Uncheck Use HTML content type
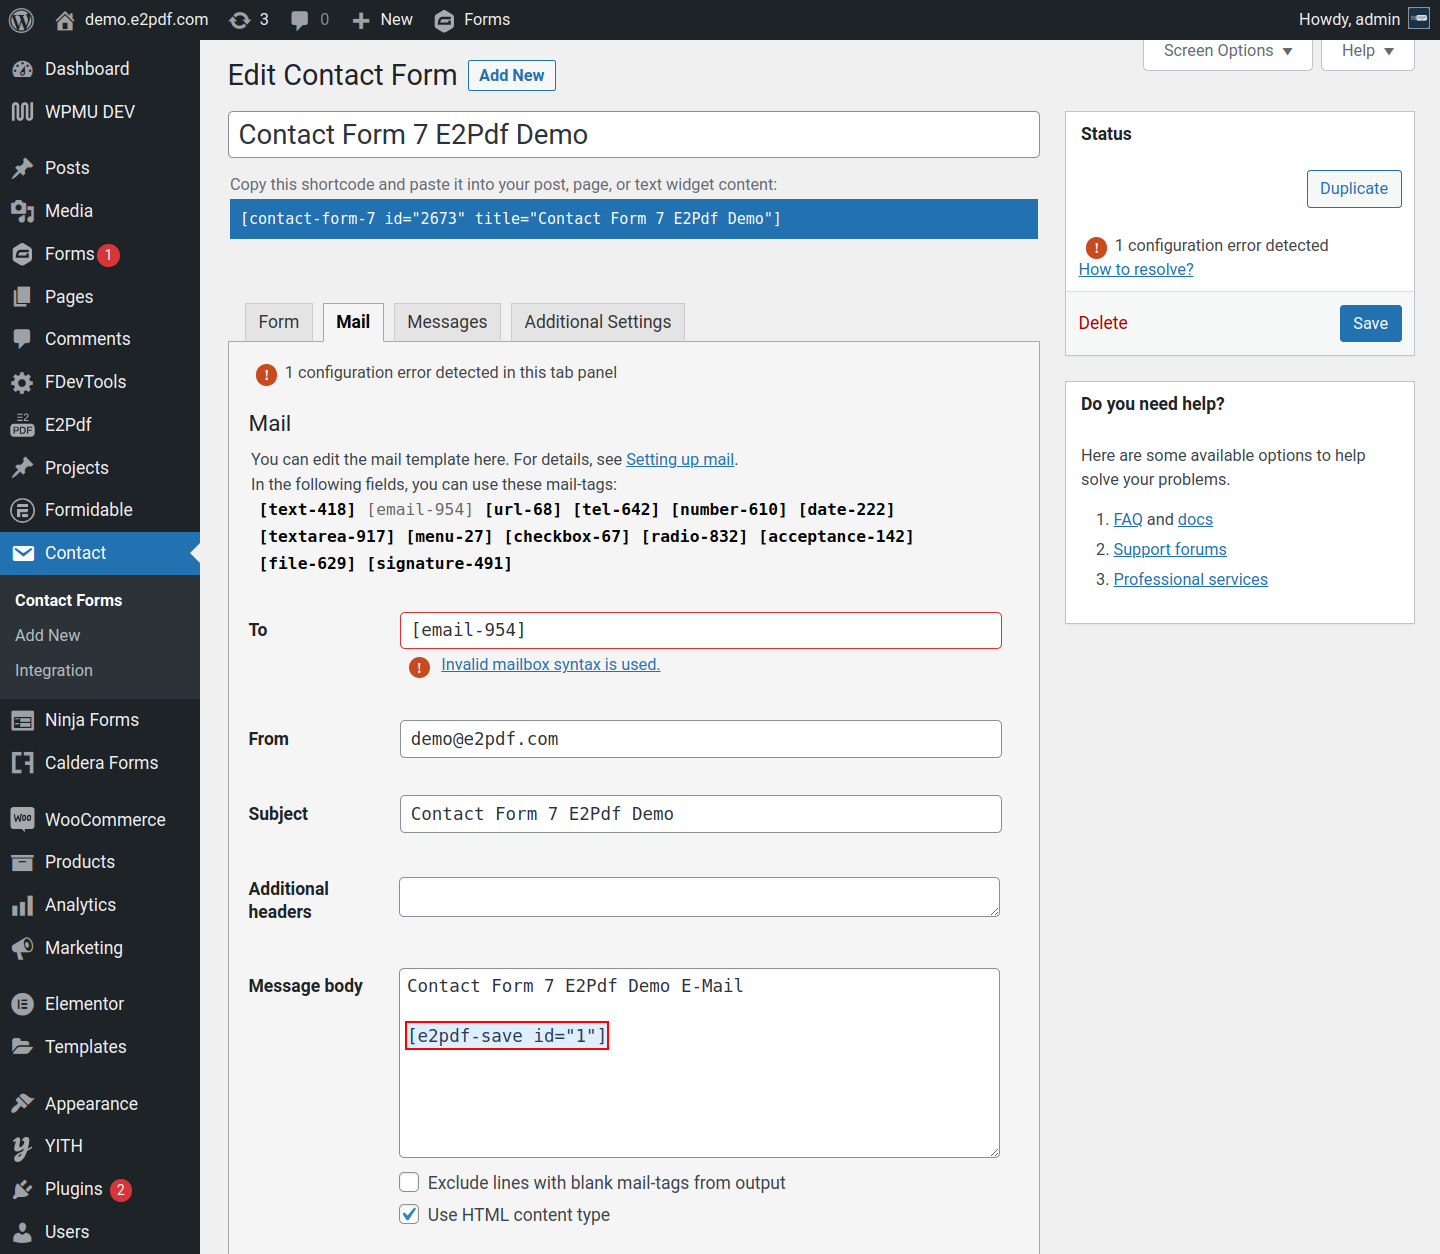1440x1254 pixels. [409, 1215]
